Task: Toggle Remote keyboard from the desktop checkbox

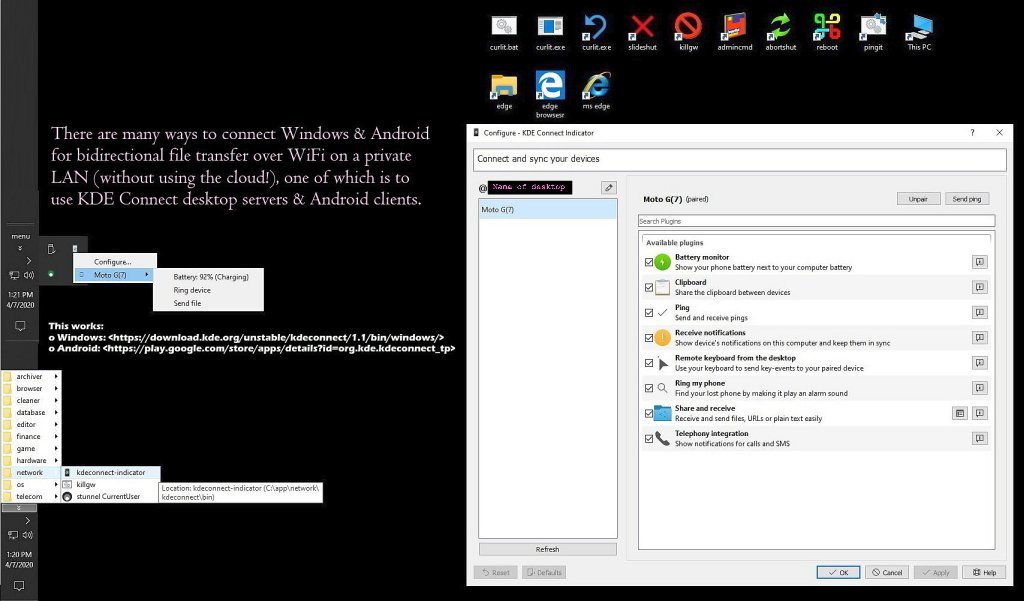Action: (x=648, y=363)
